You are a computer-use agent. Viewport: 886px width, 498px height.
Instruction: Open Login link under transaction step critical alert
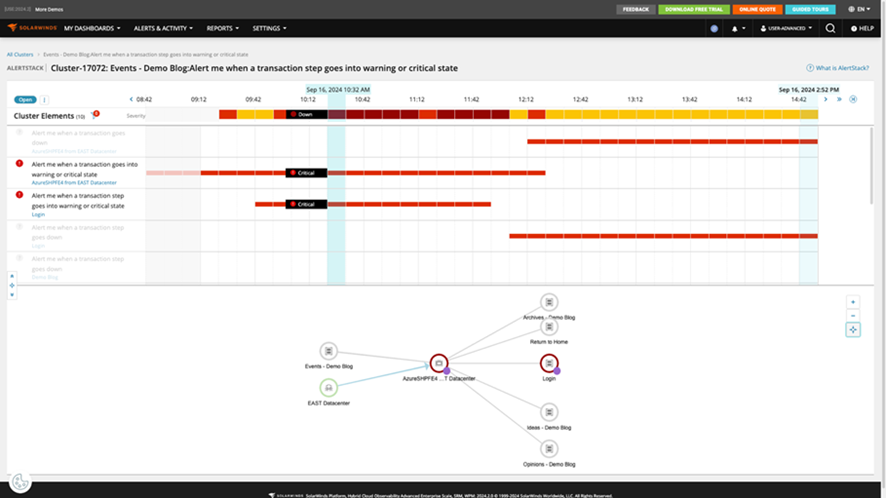pos(38,214)
